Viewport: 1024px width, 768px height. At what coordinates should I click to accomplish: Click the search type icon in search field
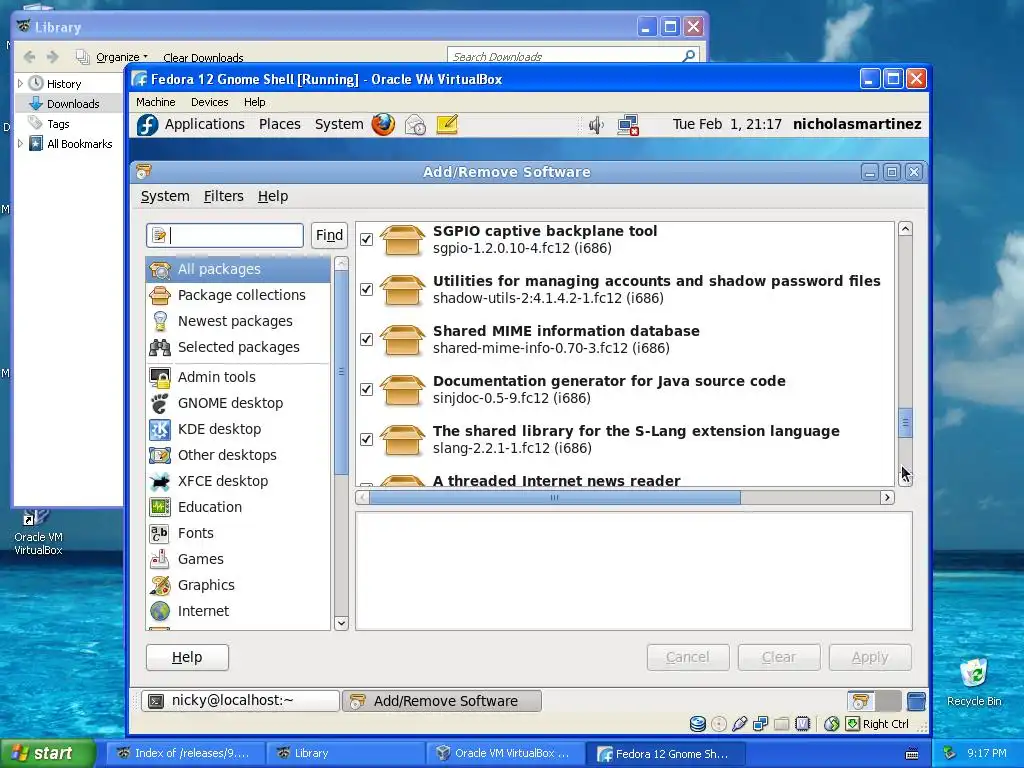159,235
